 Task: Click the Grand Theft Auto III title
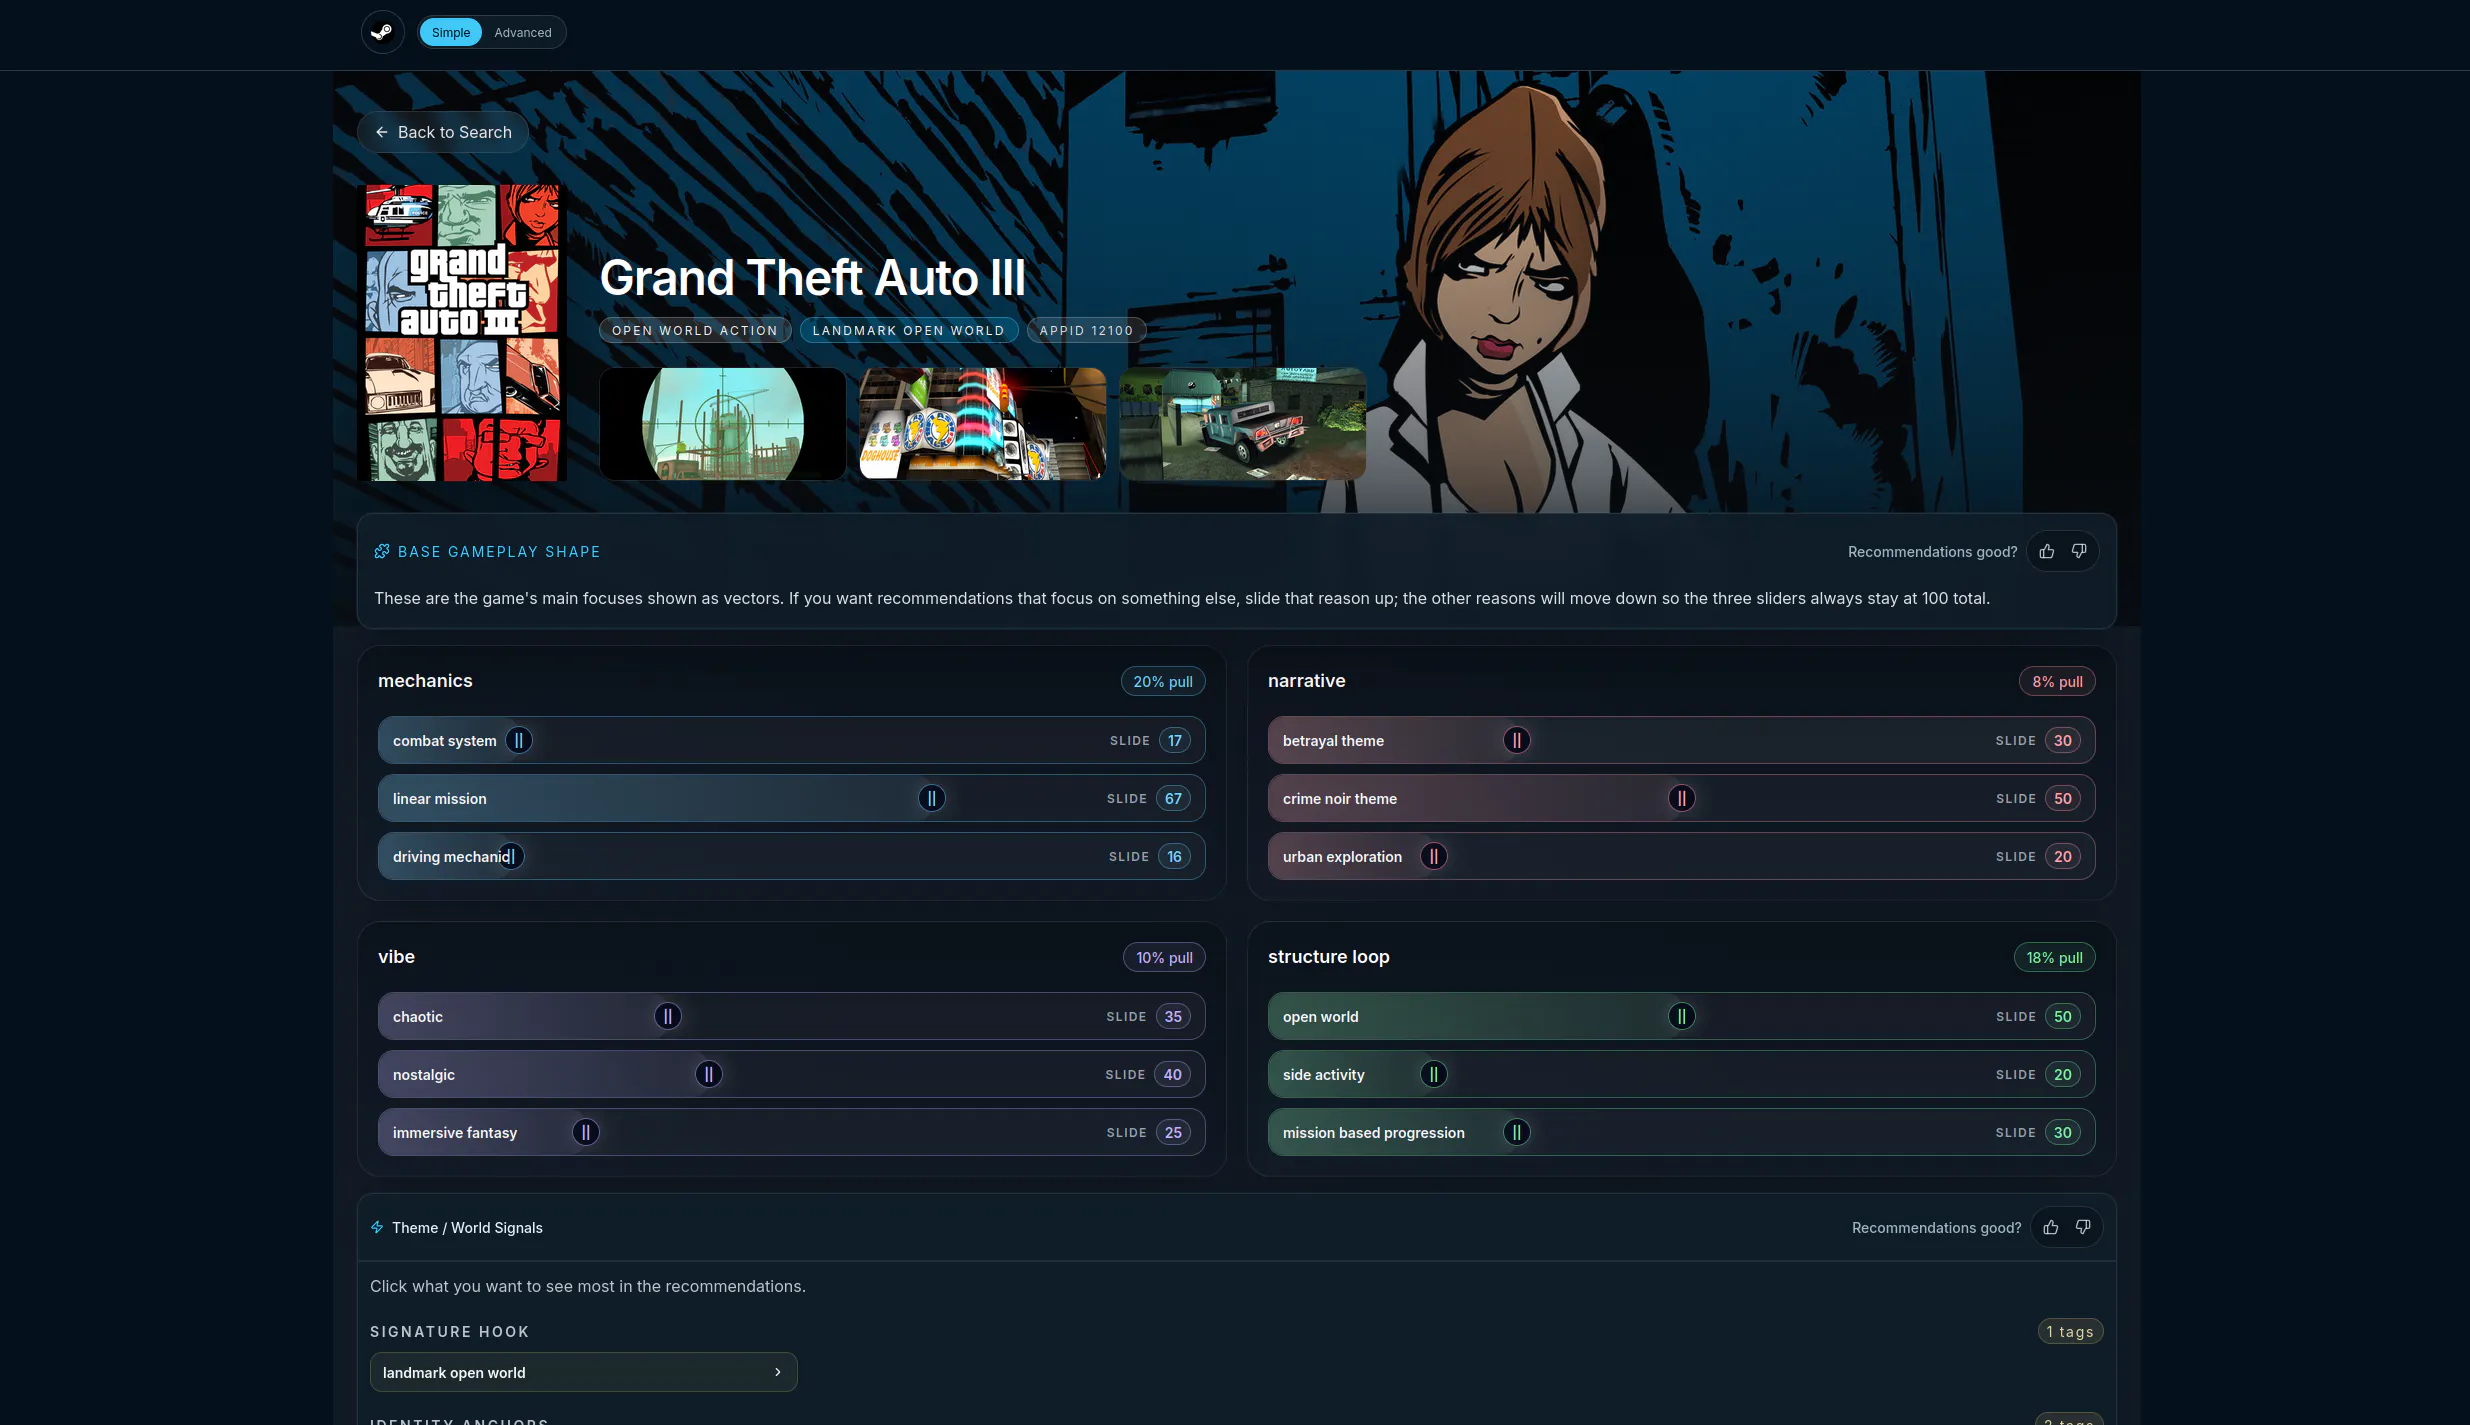(812, 277)
